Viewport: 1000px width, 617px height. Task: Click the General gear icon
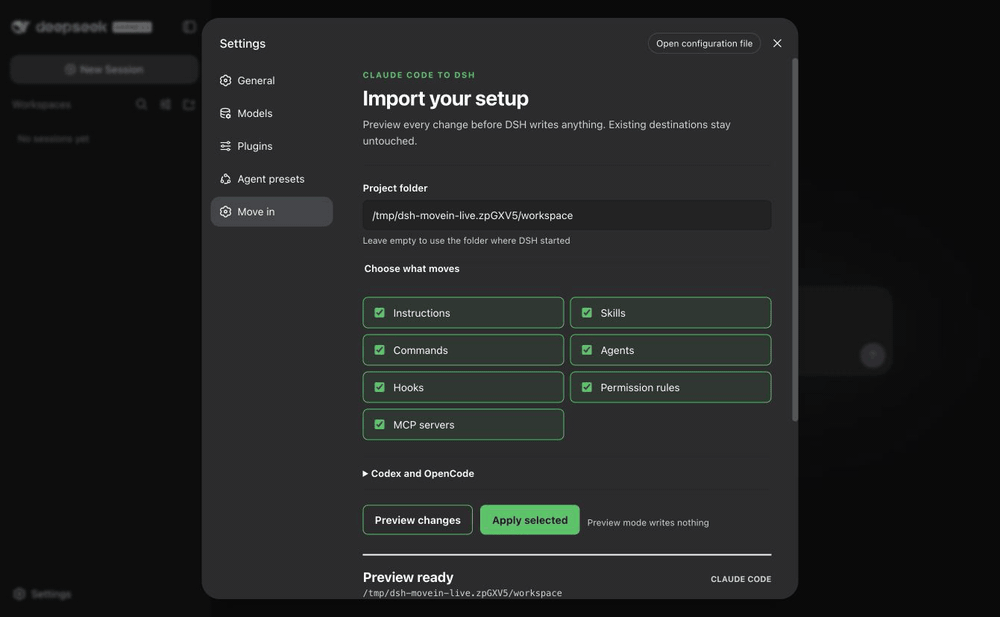coord(225,80)
